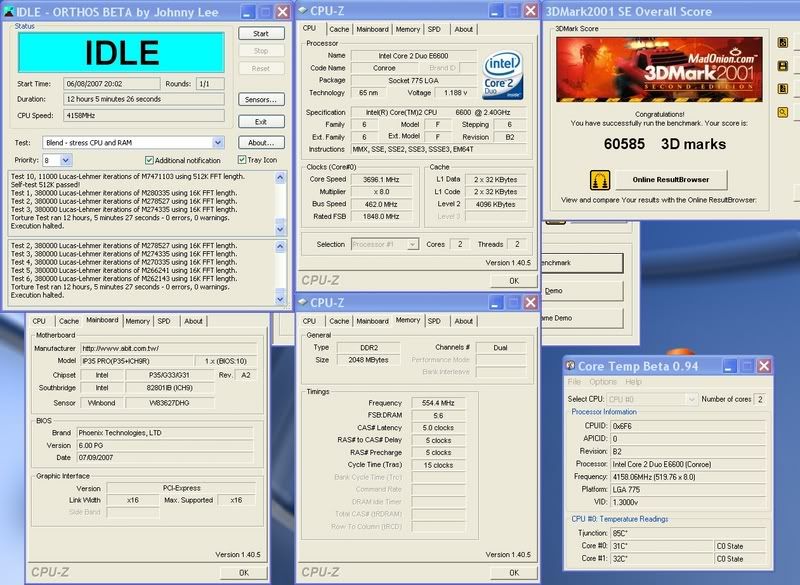Click the Stop button in ORTHOS
This screenshot has width=800, height=585.
point(261,51)
